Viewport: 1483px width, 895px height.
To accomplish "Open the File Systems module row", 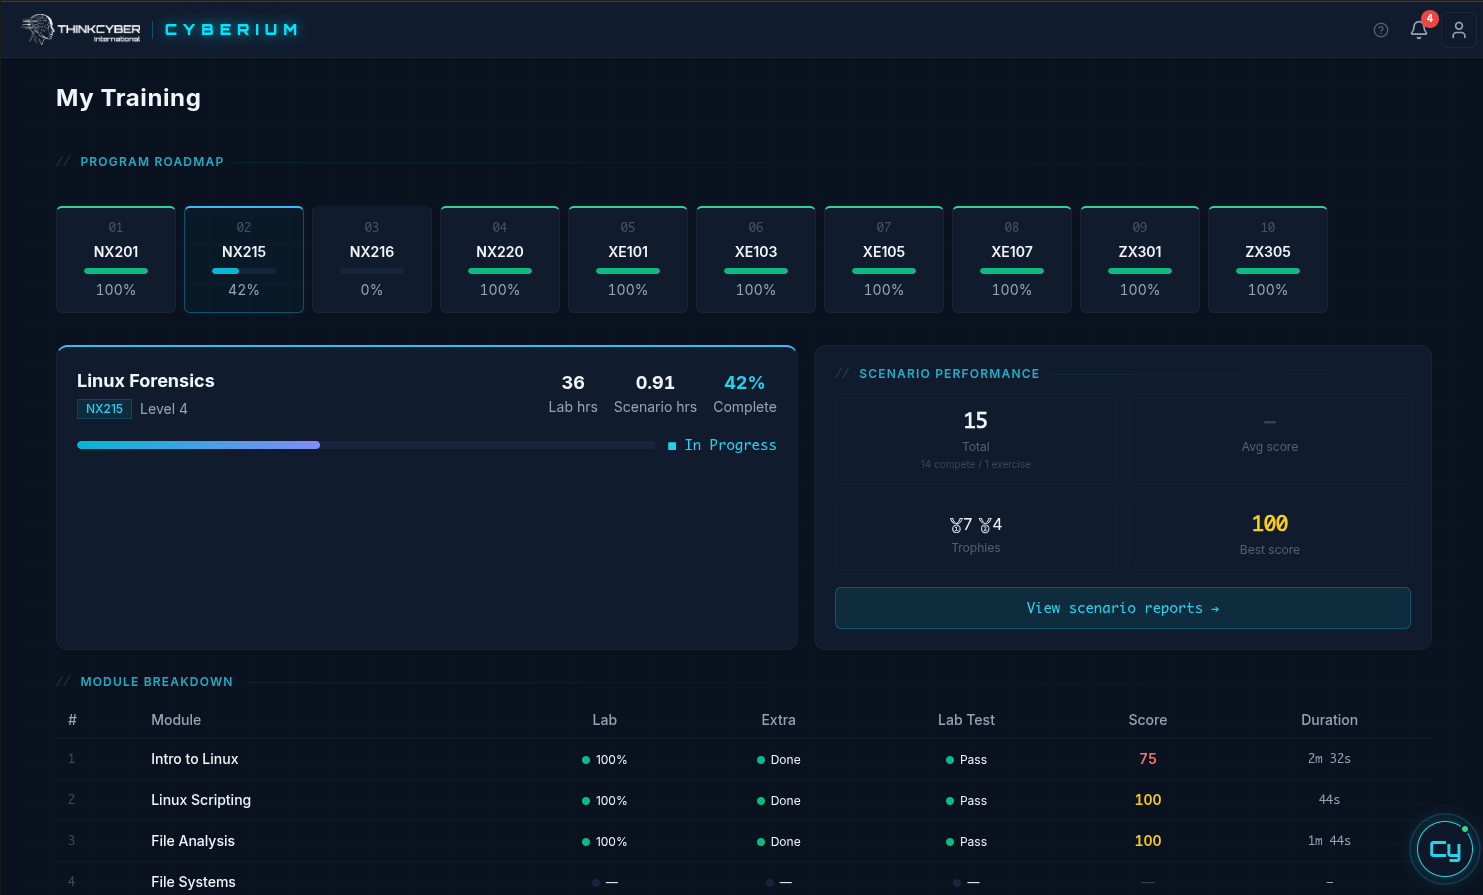I will pos(744,881).
